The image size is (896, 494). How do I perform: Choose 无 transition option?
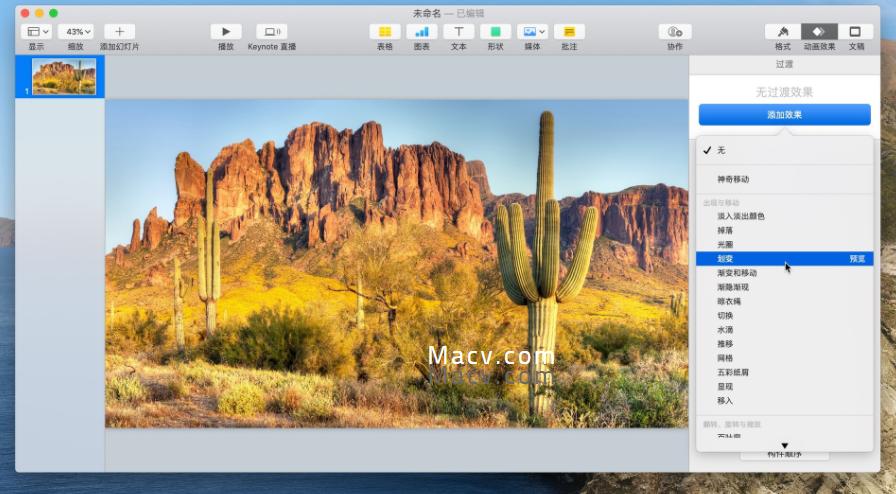(785, 150)
